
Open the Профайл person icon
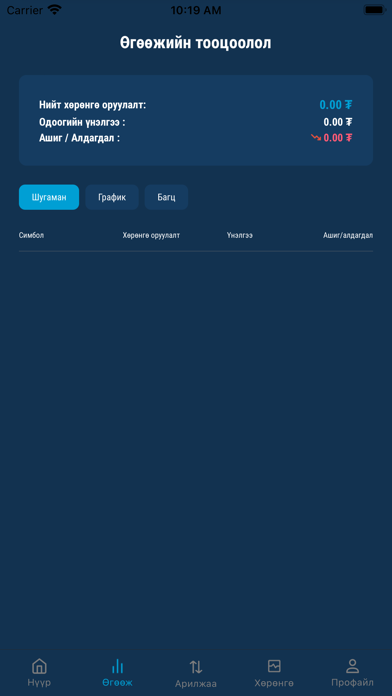(x=352, y=666)
